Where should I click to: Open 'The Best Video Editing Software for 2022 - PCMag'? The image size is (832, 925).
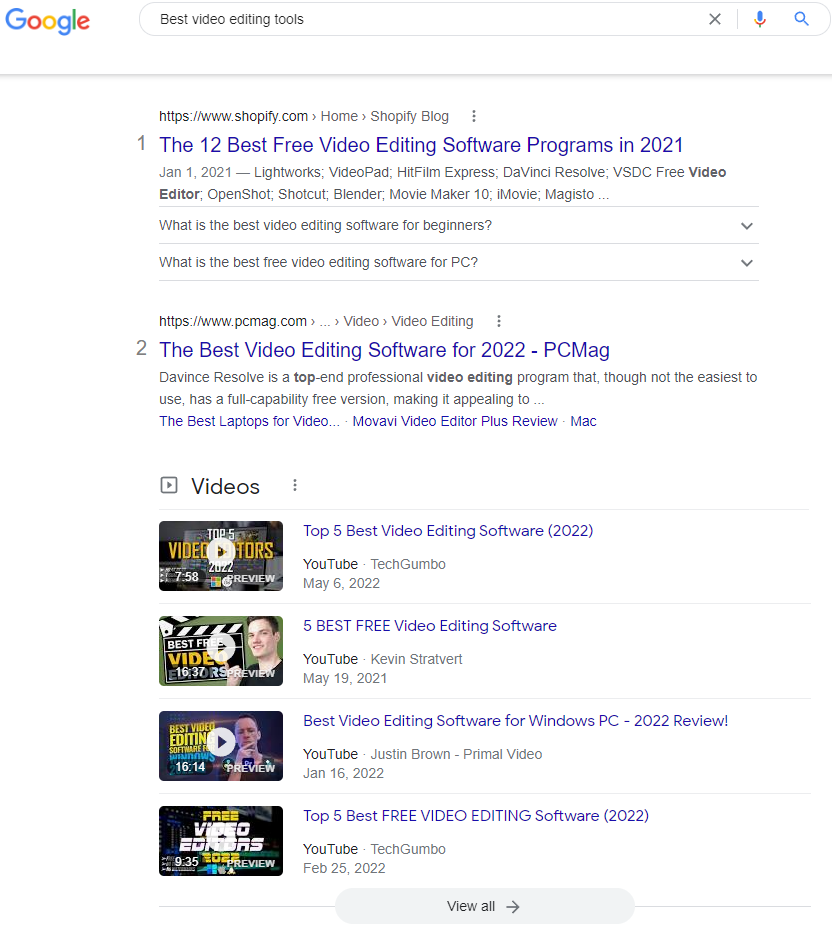(384, 350)
